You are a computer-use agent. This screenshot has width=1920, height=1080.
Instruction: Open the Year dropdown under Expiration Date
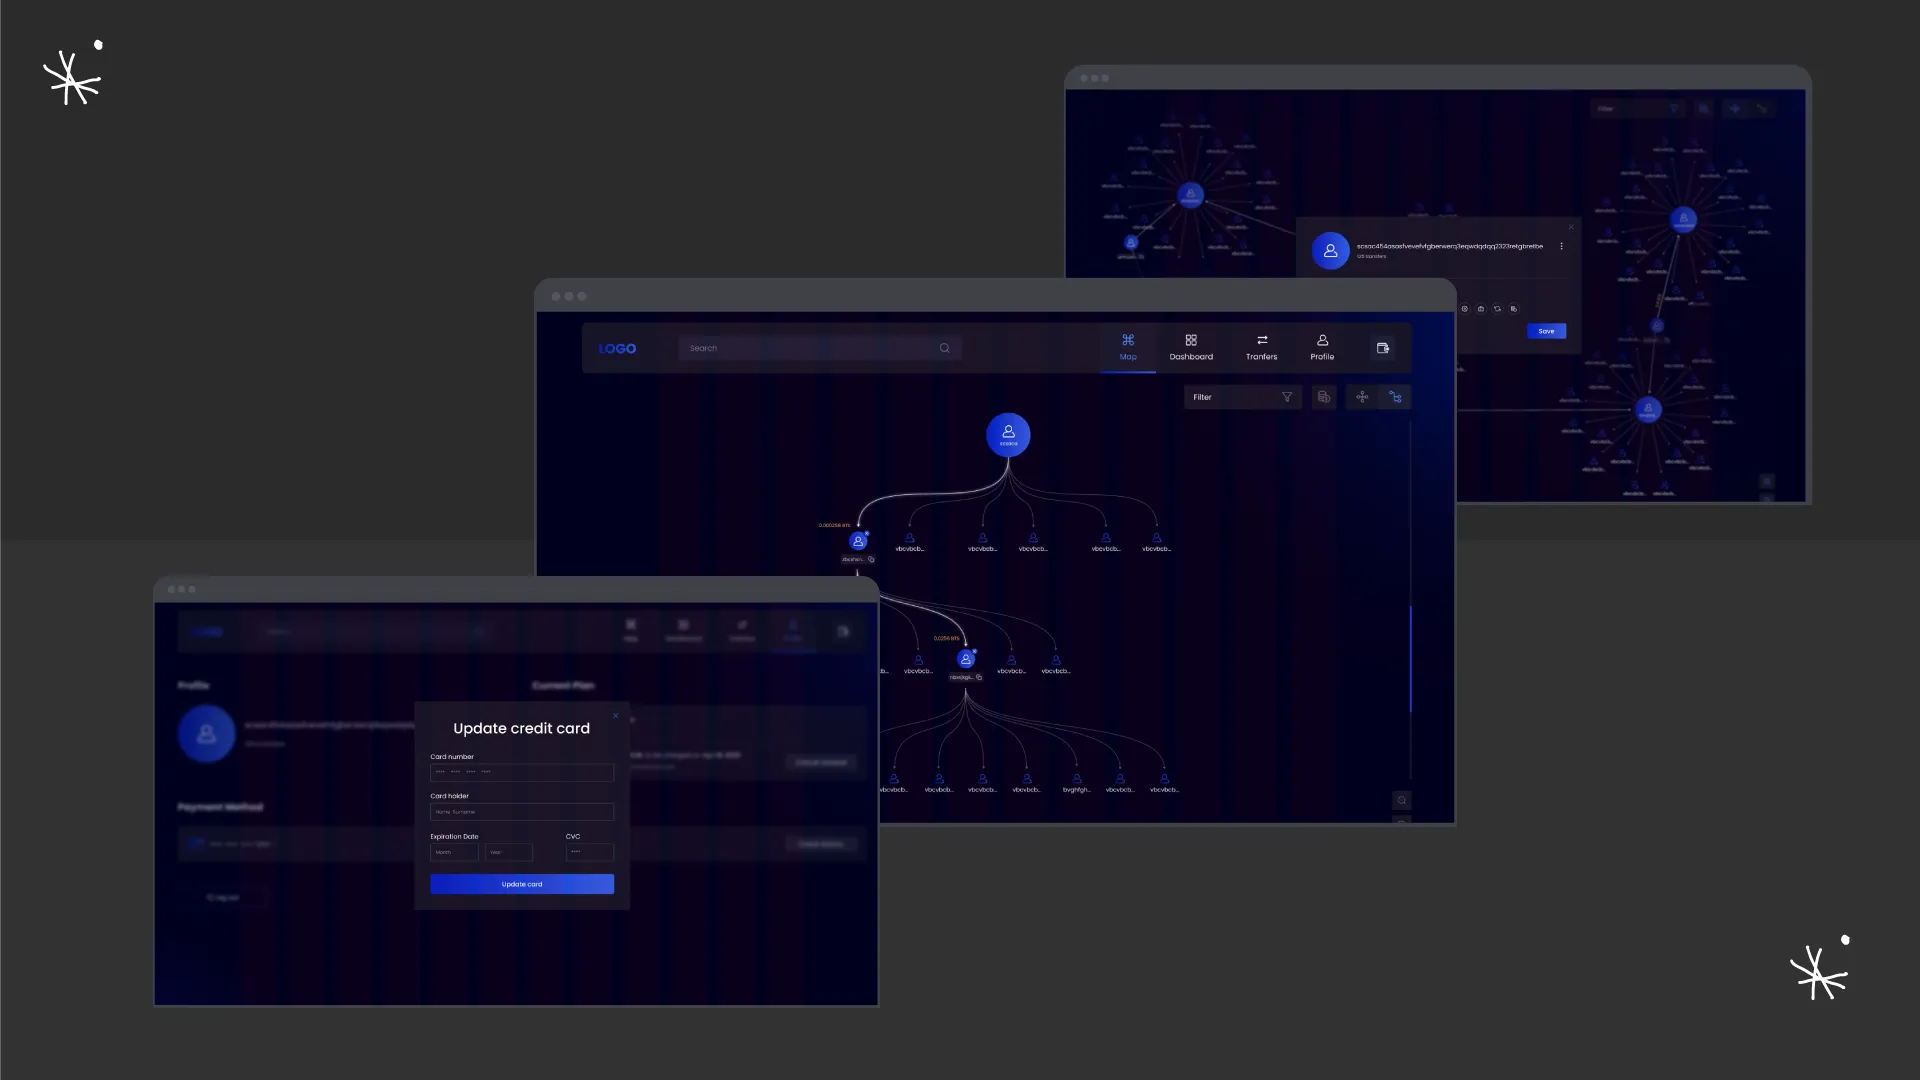[x=508, y=852]
